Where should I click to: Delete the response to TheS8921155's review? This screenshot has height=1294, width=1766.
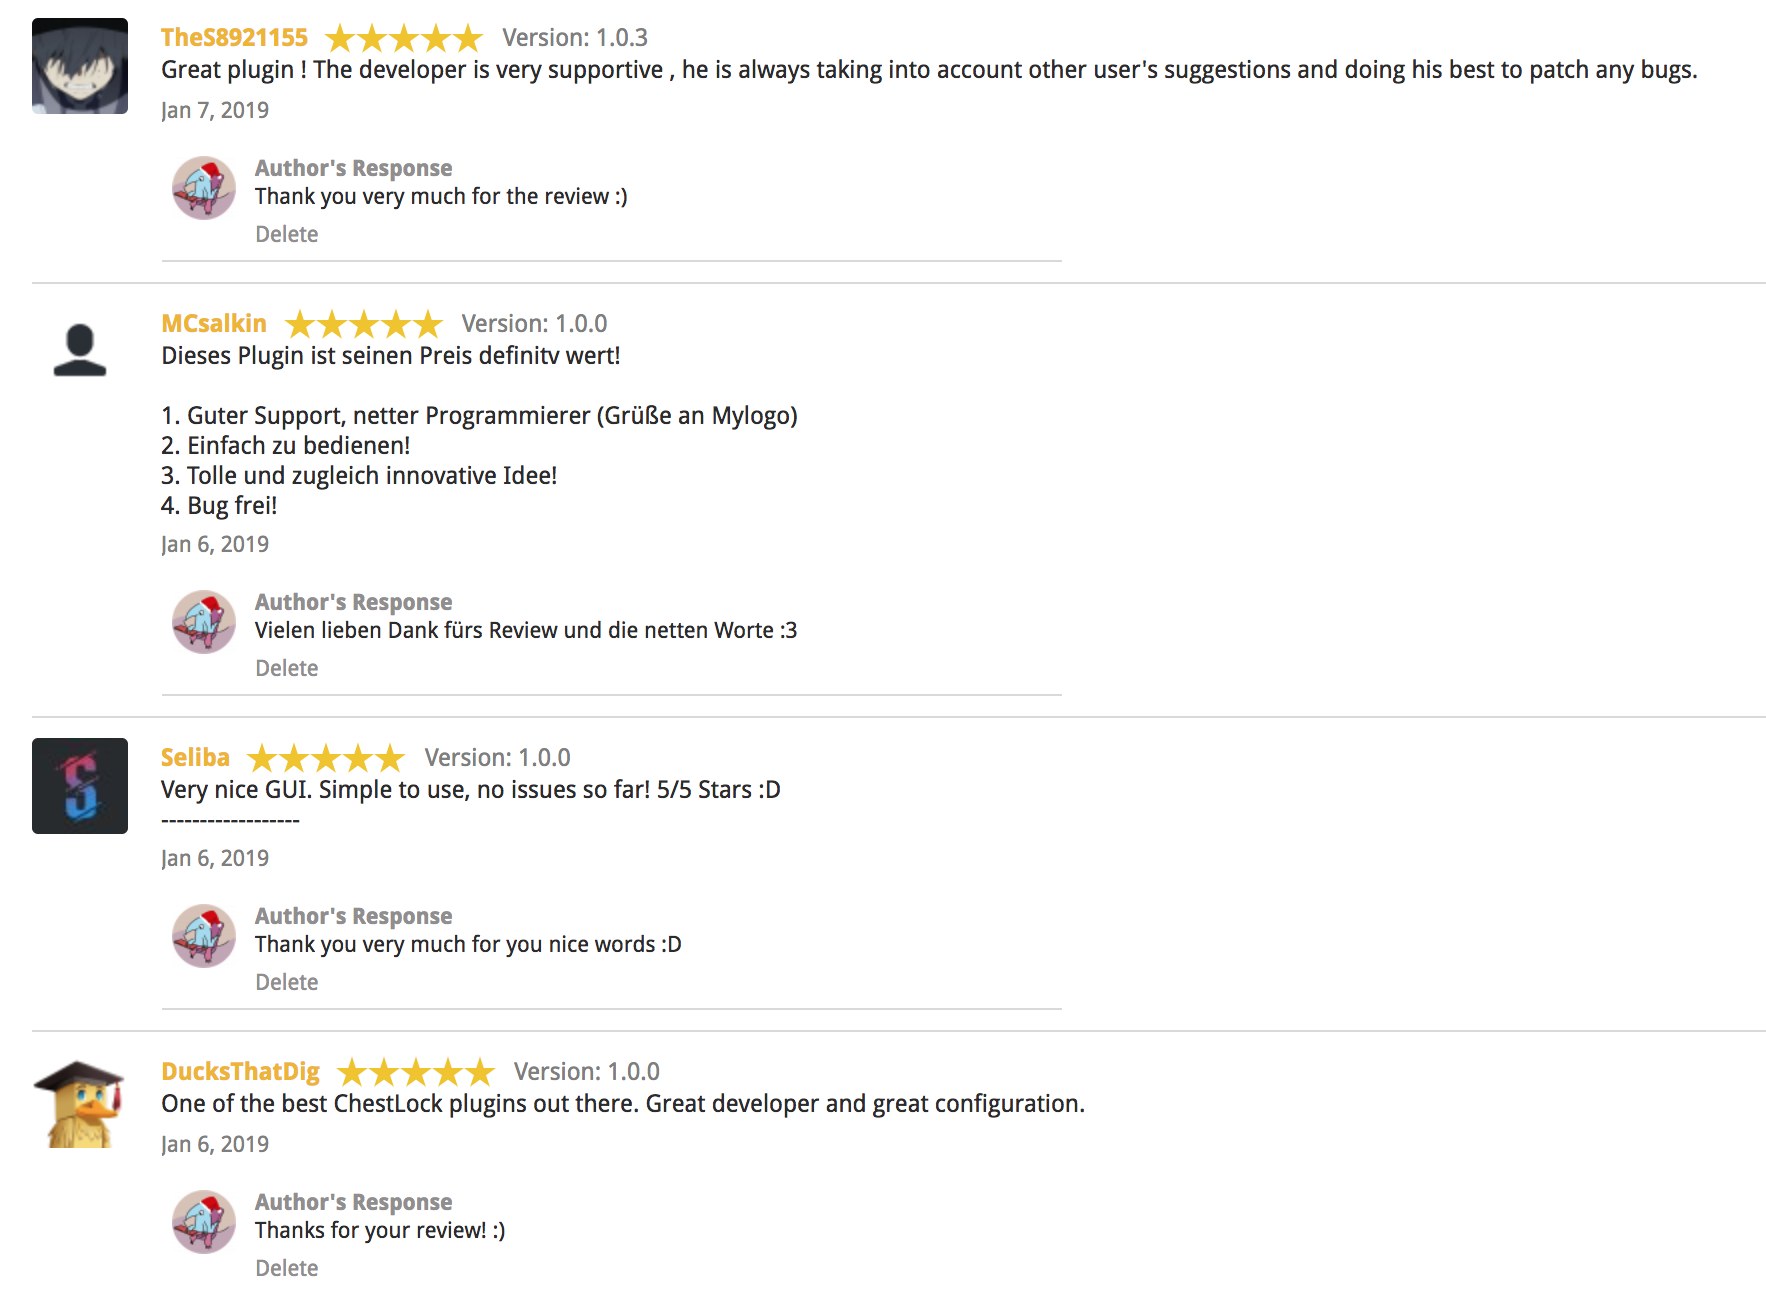point(286,234)
